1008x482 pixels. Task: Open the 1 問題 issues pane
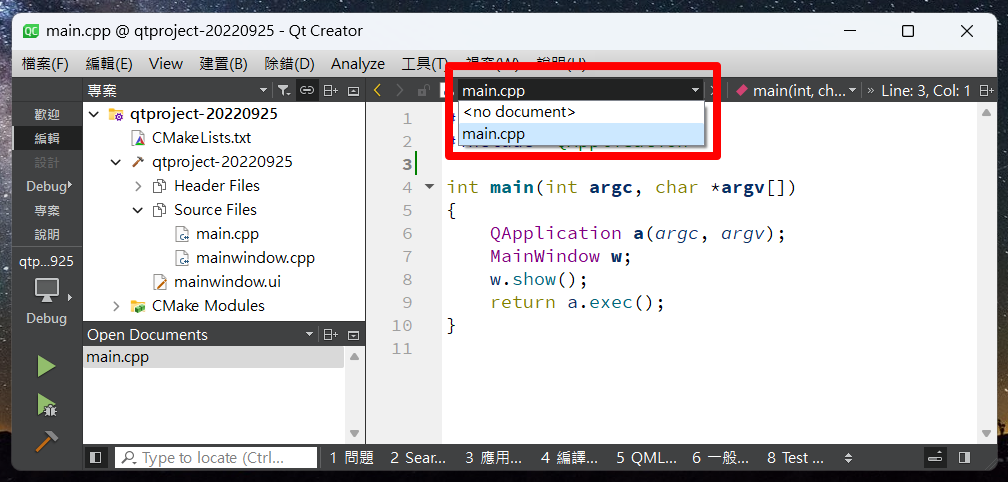(x=352, y=458)
